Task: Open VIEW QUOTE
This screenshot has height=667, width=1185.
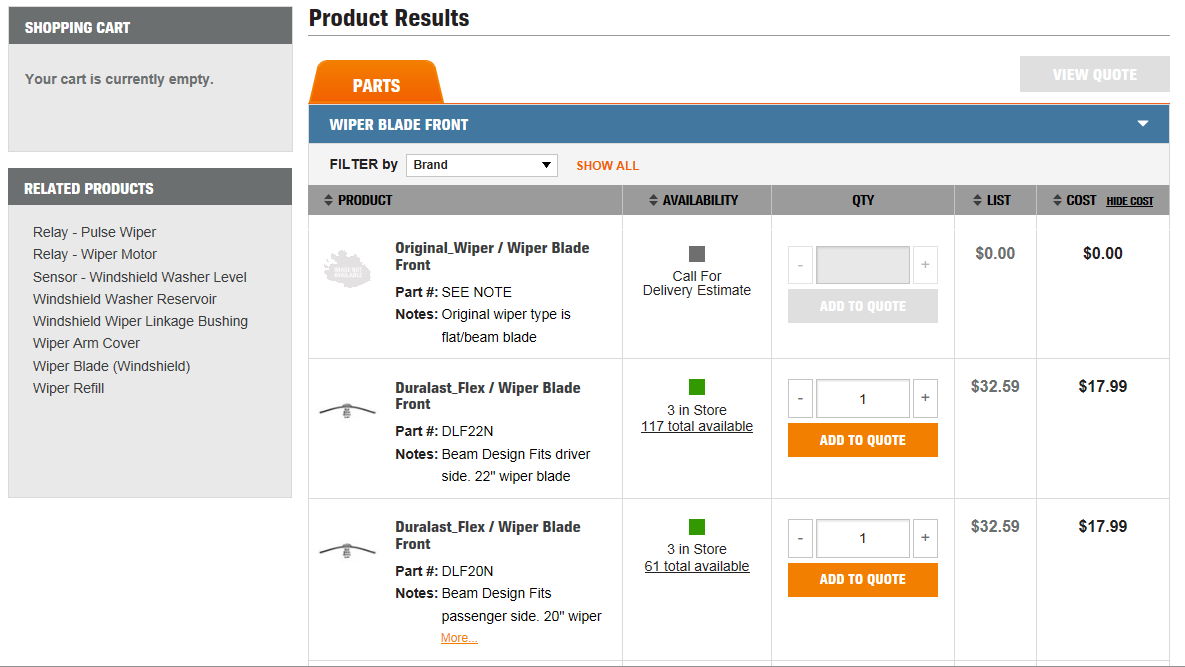Action: pyautogui.click(x=1094, y=73)
